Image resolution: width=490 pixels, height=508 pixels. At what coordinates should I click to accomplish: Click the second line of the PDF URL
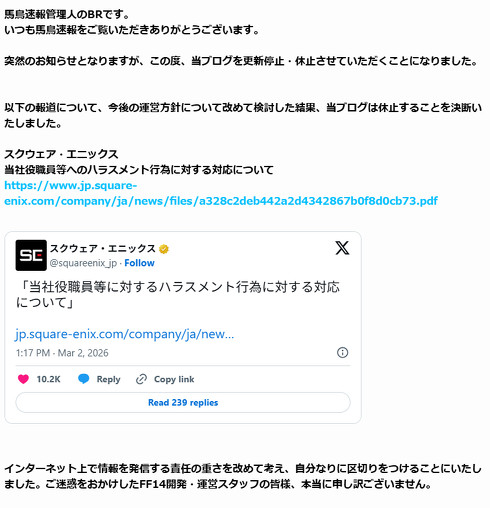coord(221,201)
